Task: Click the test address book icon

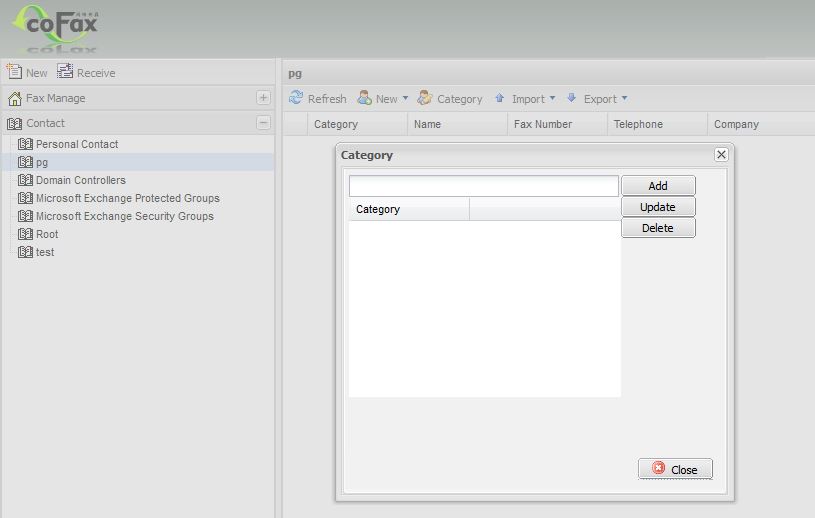Action: (x=25, y=252)
